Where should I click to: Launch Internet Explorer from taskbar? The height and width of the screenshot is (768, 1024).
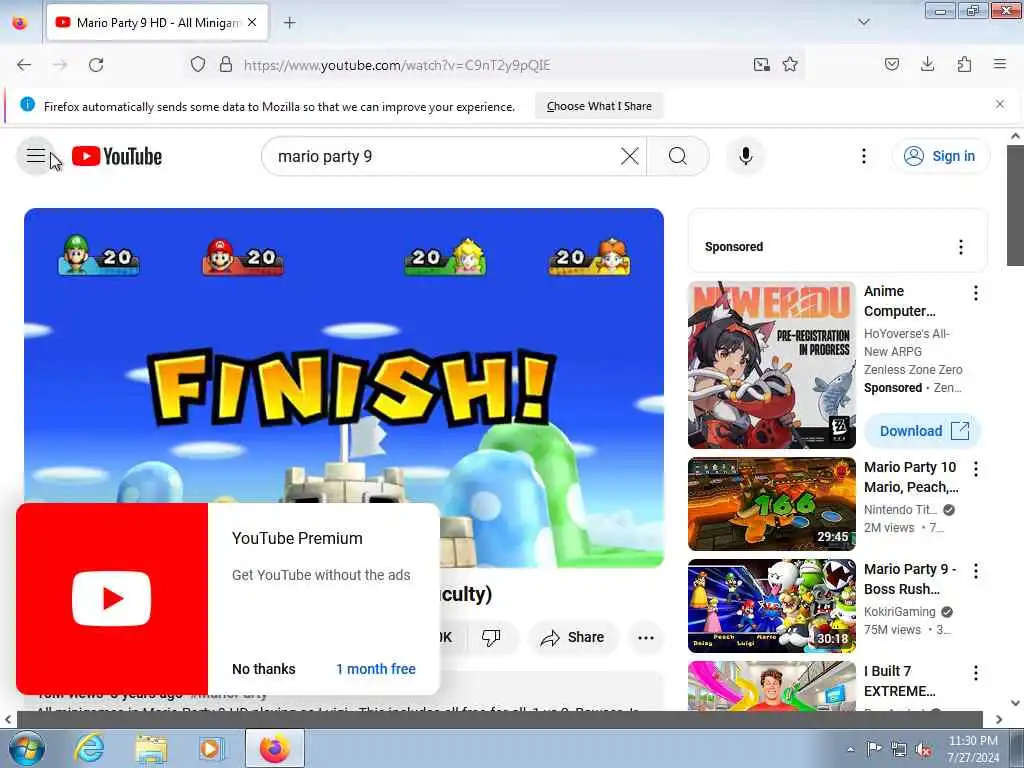tap(89, 748)
